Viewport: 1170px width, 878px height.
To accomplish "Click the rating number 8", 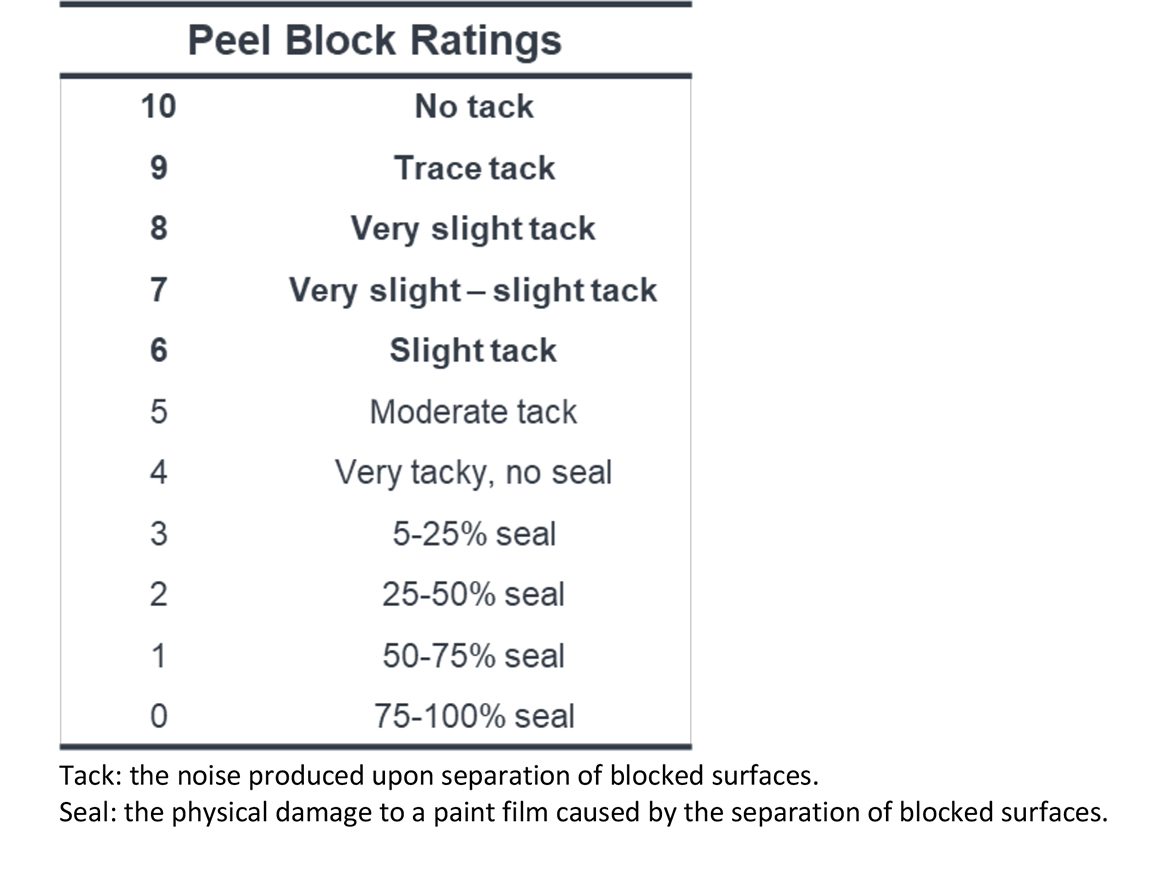I will tap(158, 229).
